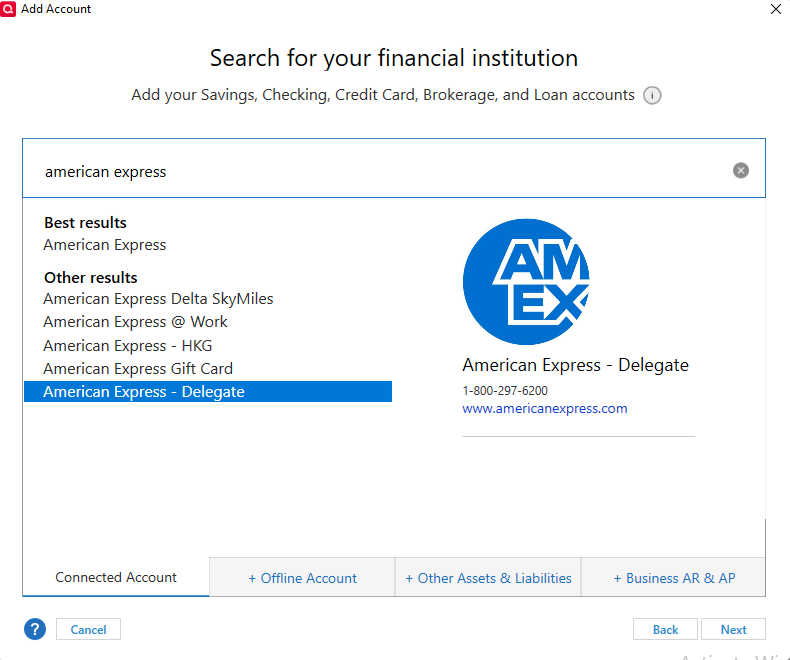
Task: Open the + Other Assets & Liabilities tab
Action: point(488,578)
